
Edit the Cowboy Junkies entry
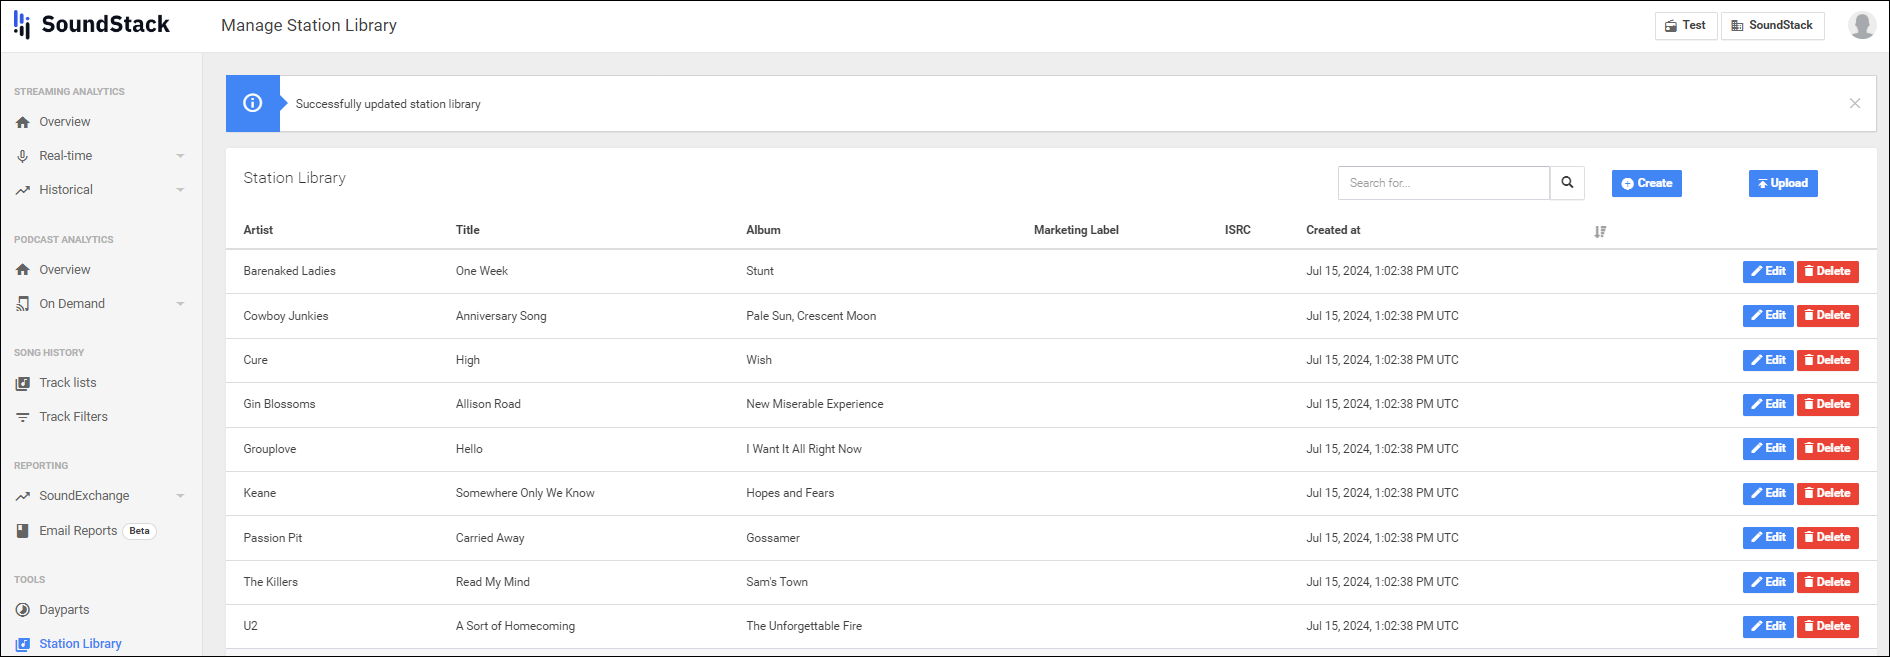[1768, 315]
